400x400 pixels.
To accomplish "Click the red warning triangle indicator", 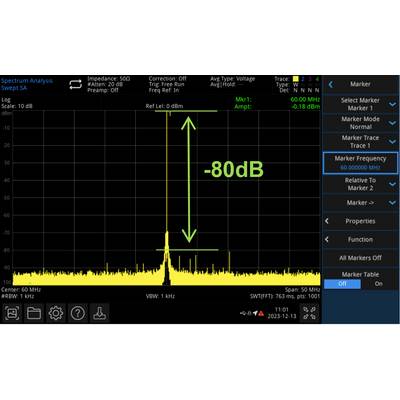I will point(261,313).
